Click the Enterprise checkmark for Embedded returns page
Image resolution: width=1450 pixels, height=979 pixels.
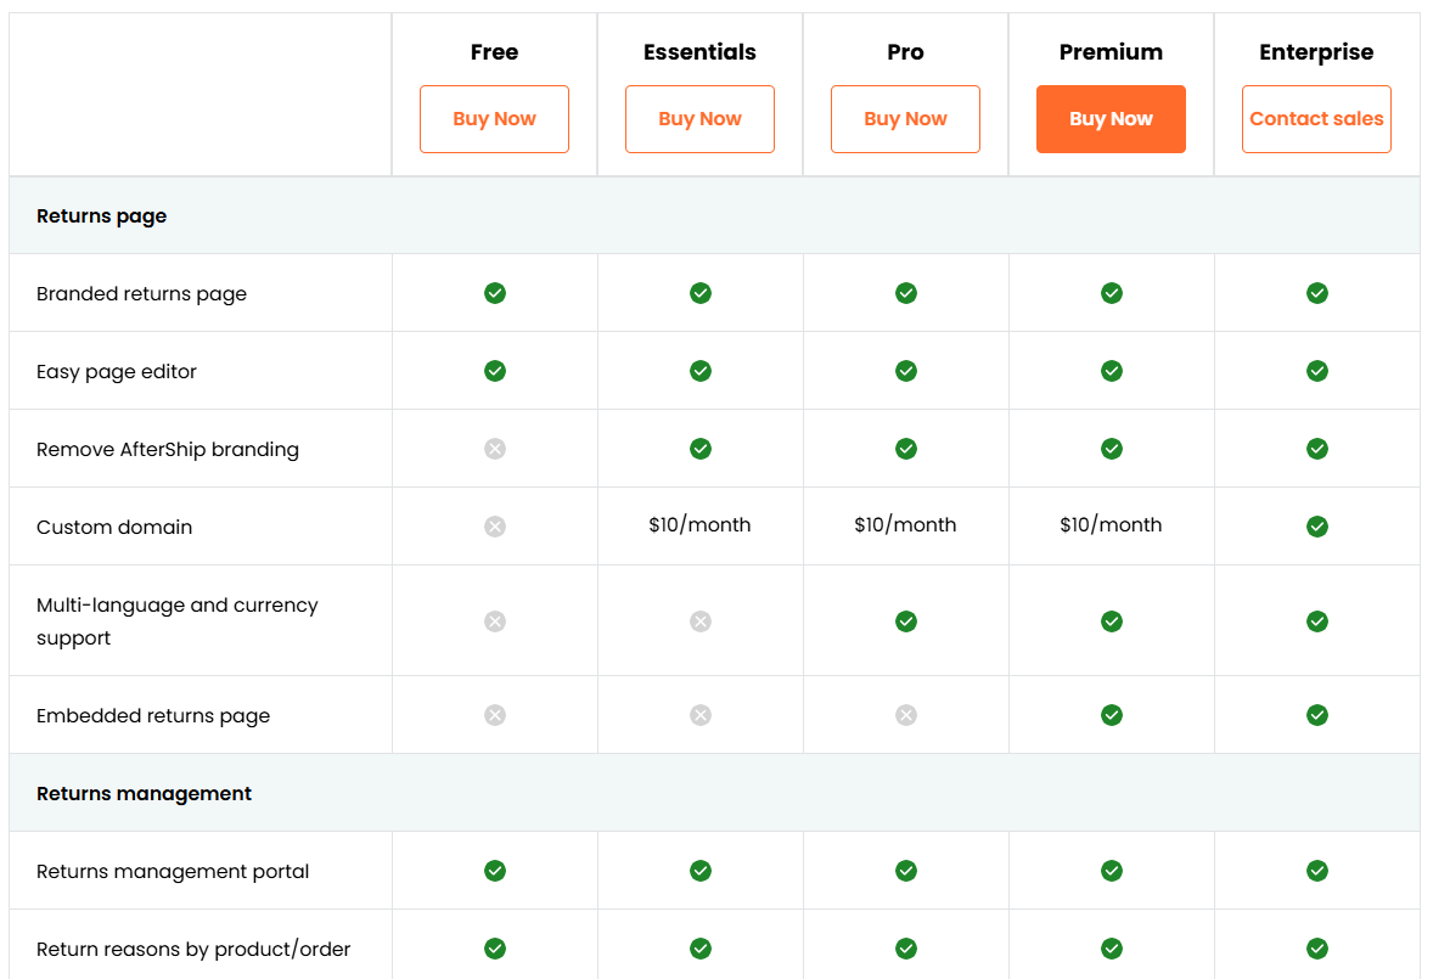pos(1317,715)
